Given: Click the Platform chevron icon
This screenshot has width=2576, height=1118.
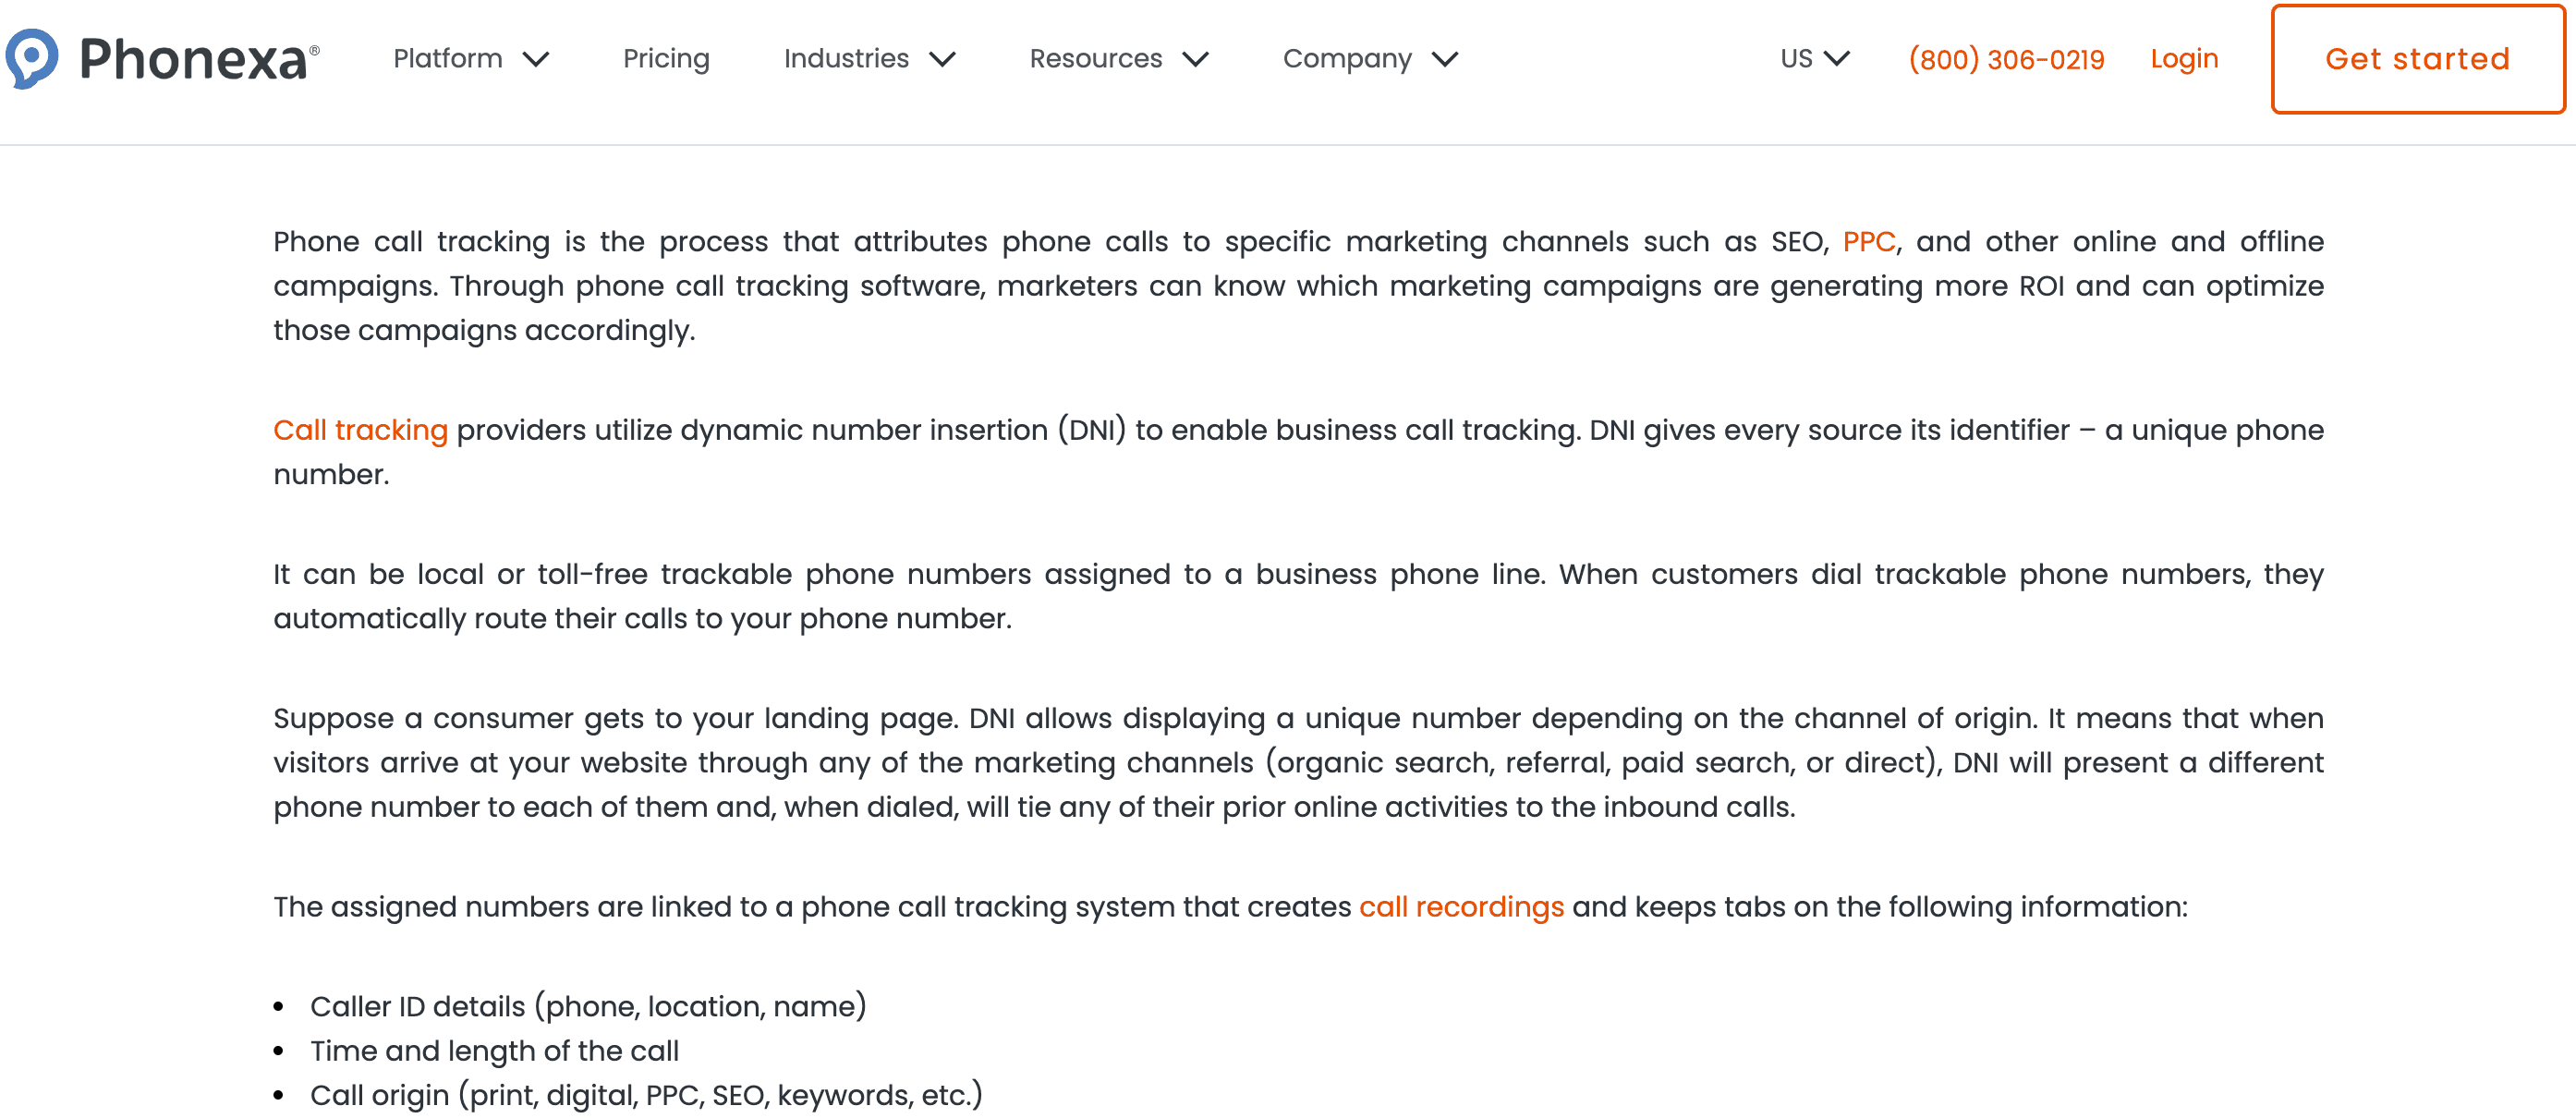Looking at the screenshot, I should coord(538,60).
